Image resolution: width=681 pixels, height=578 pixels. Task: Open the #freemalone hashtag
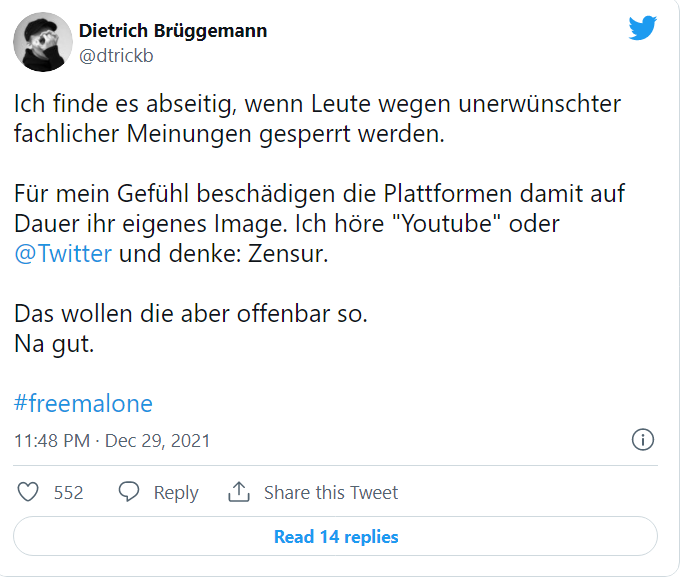(83, 403)
